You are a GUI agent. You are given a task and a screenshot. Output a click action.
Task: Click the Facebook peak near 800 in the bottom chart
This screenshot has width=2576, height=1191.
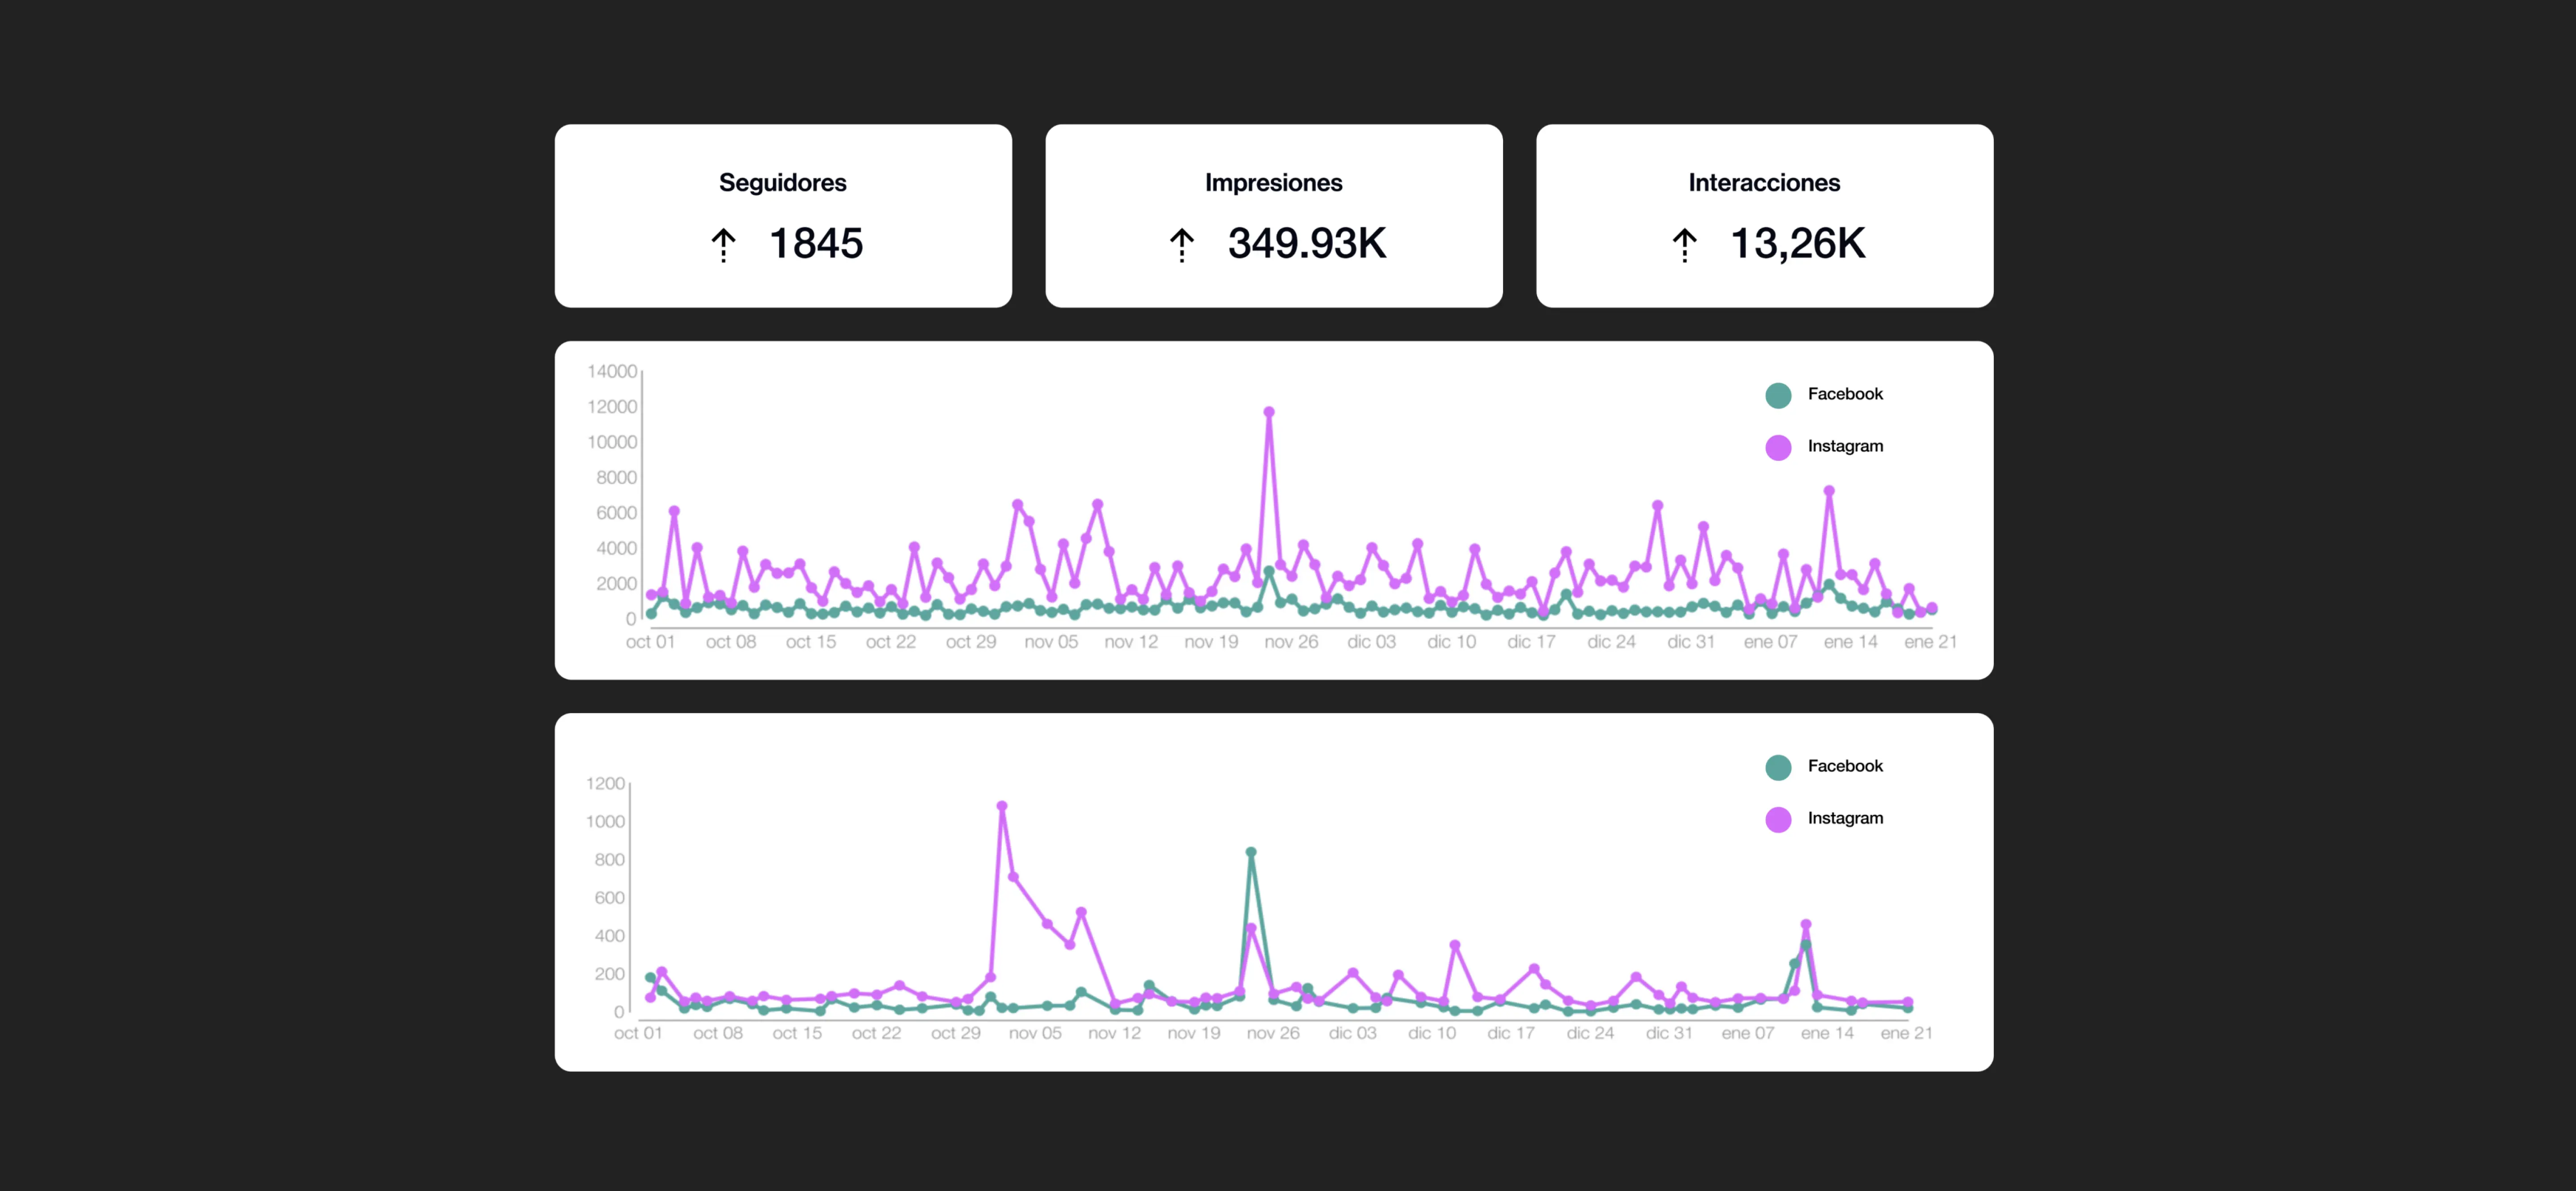coord(1251,853)
